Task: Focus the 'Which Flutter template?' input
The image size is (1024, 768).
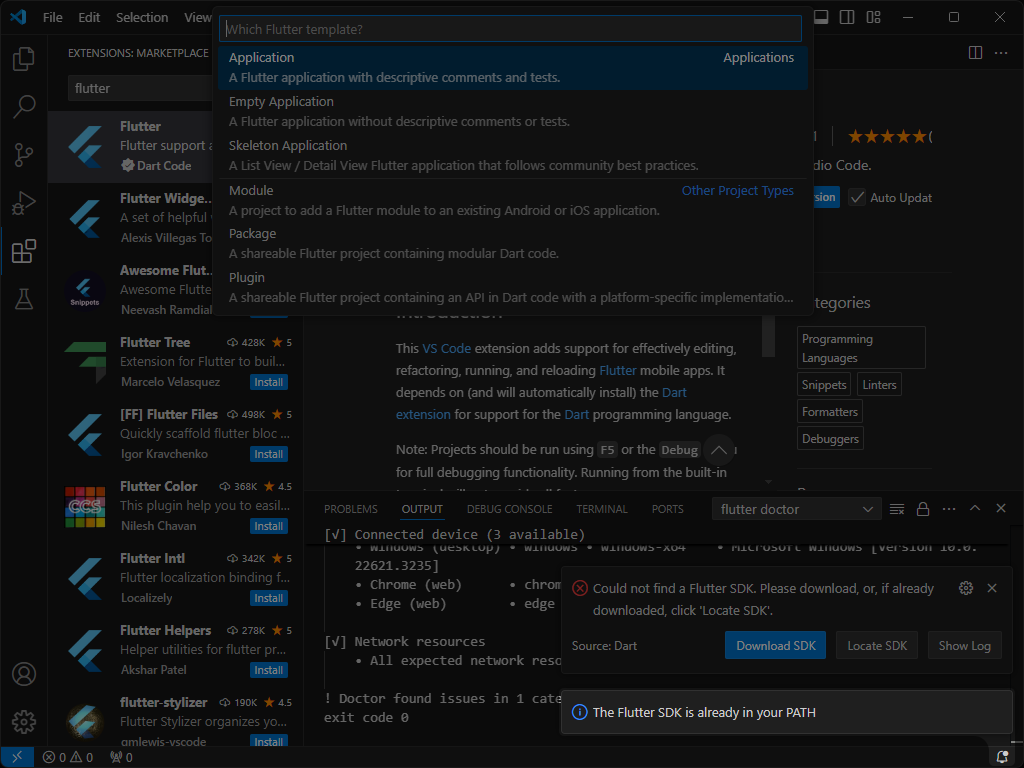Action: pos(510,29)
